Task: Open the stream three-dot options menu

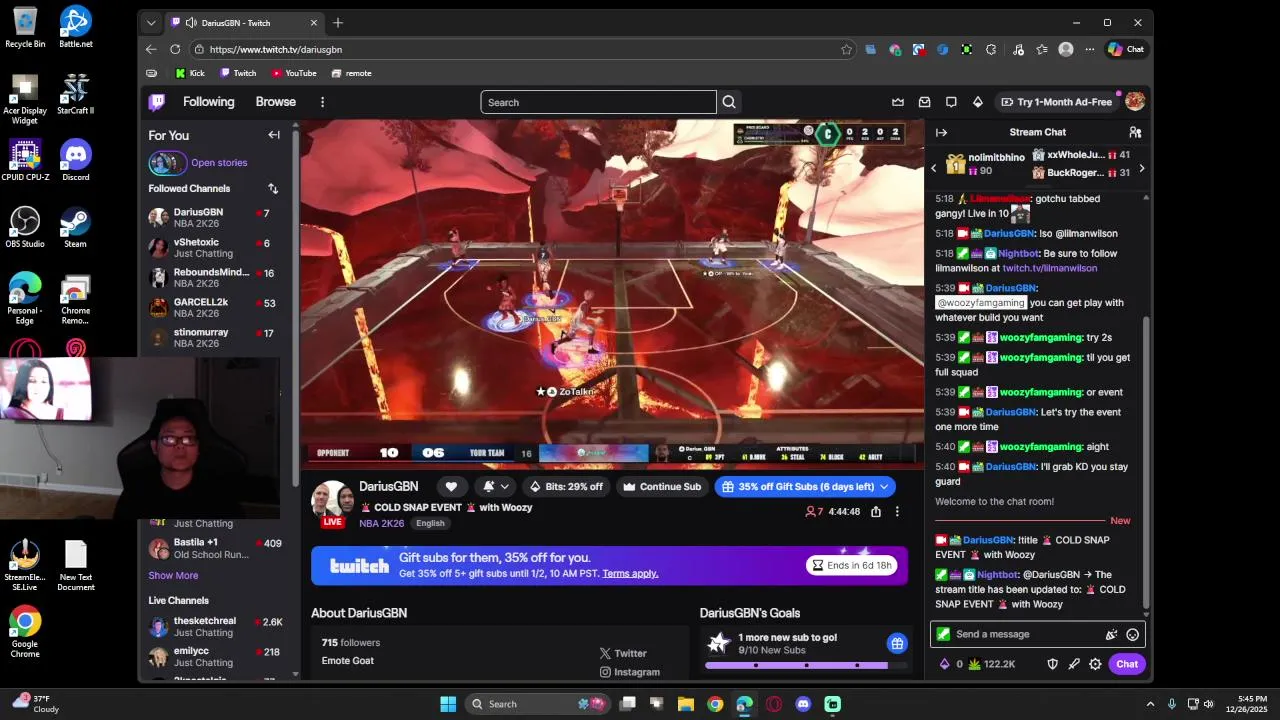Action: (897, 511)
